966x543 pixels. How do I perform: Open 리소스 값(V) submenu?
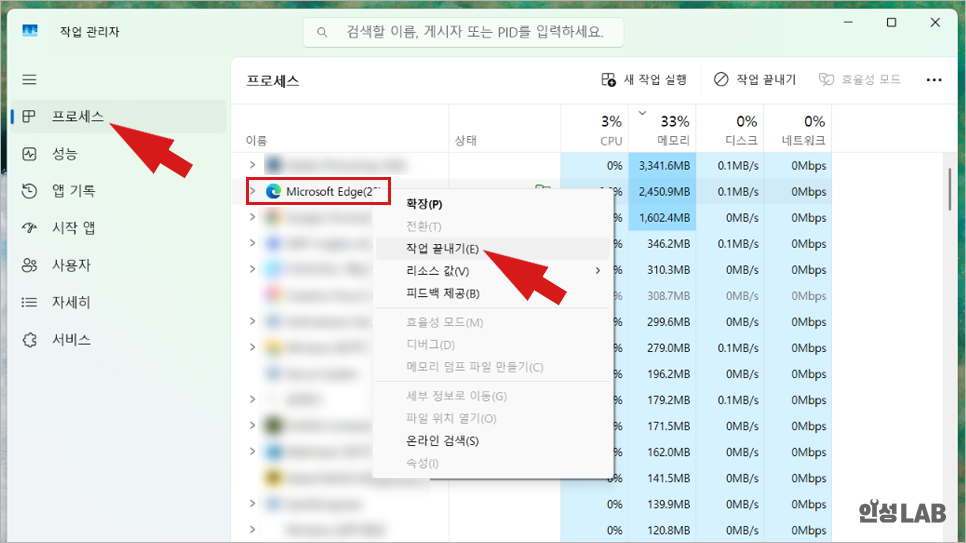click(x=492, y=271)
